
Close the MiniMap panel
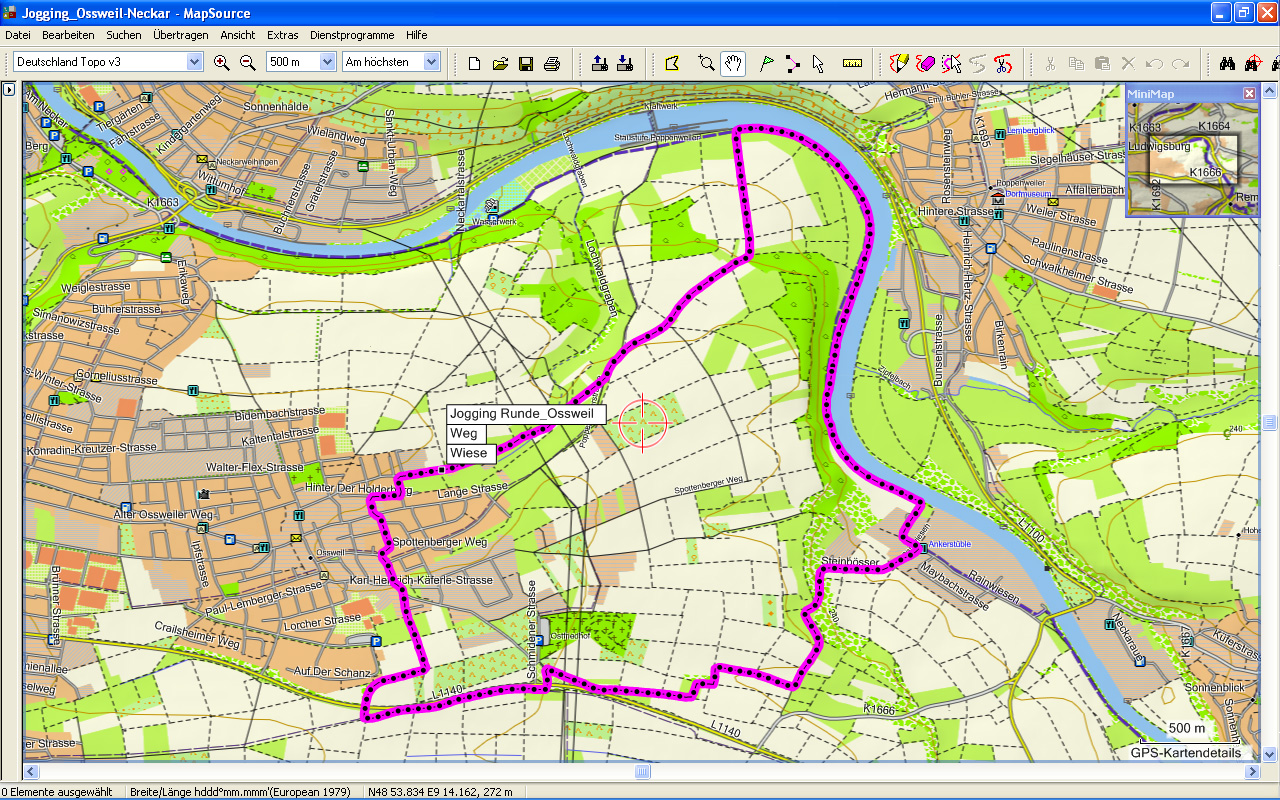tap(1249, 93)
